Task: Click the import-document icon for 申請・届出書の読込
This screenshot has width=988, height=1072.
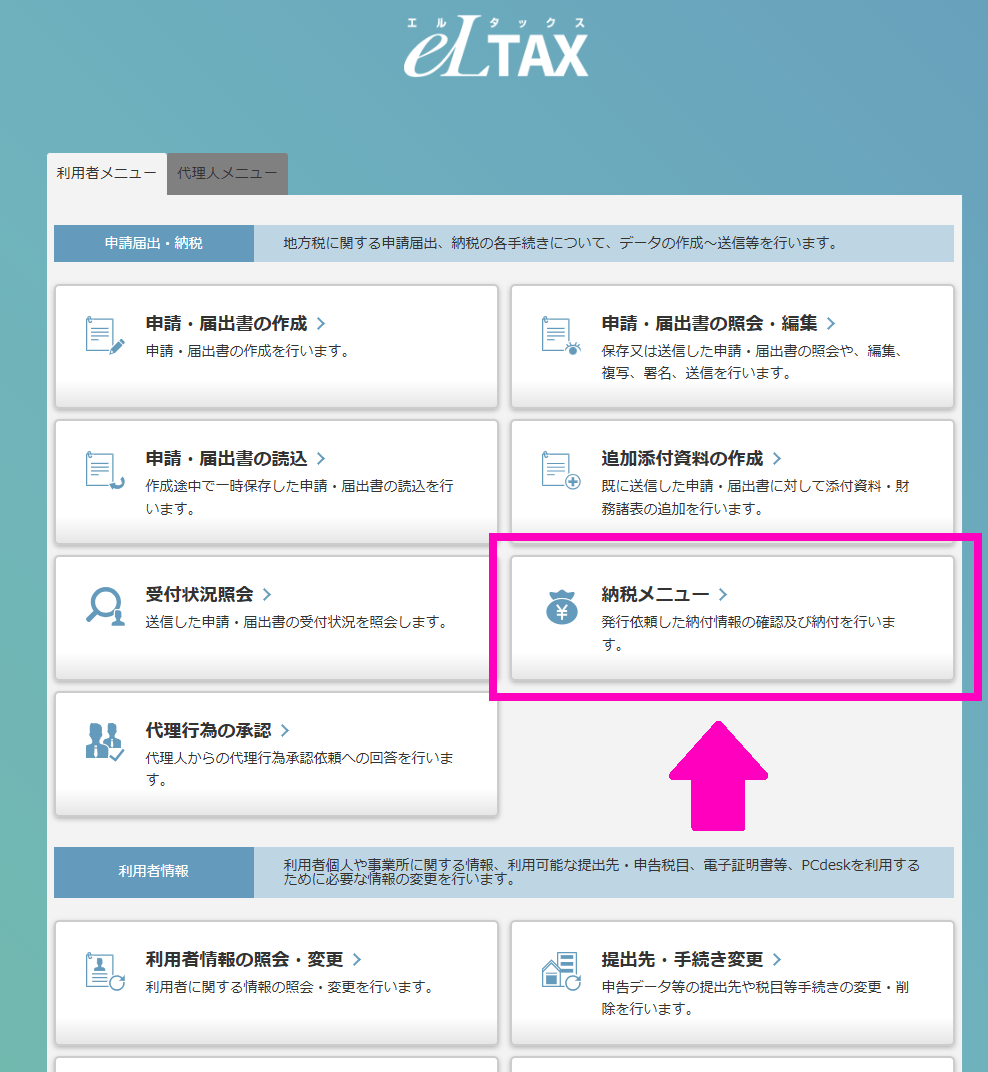Action: 103,470
